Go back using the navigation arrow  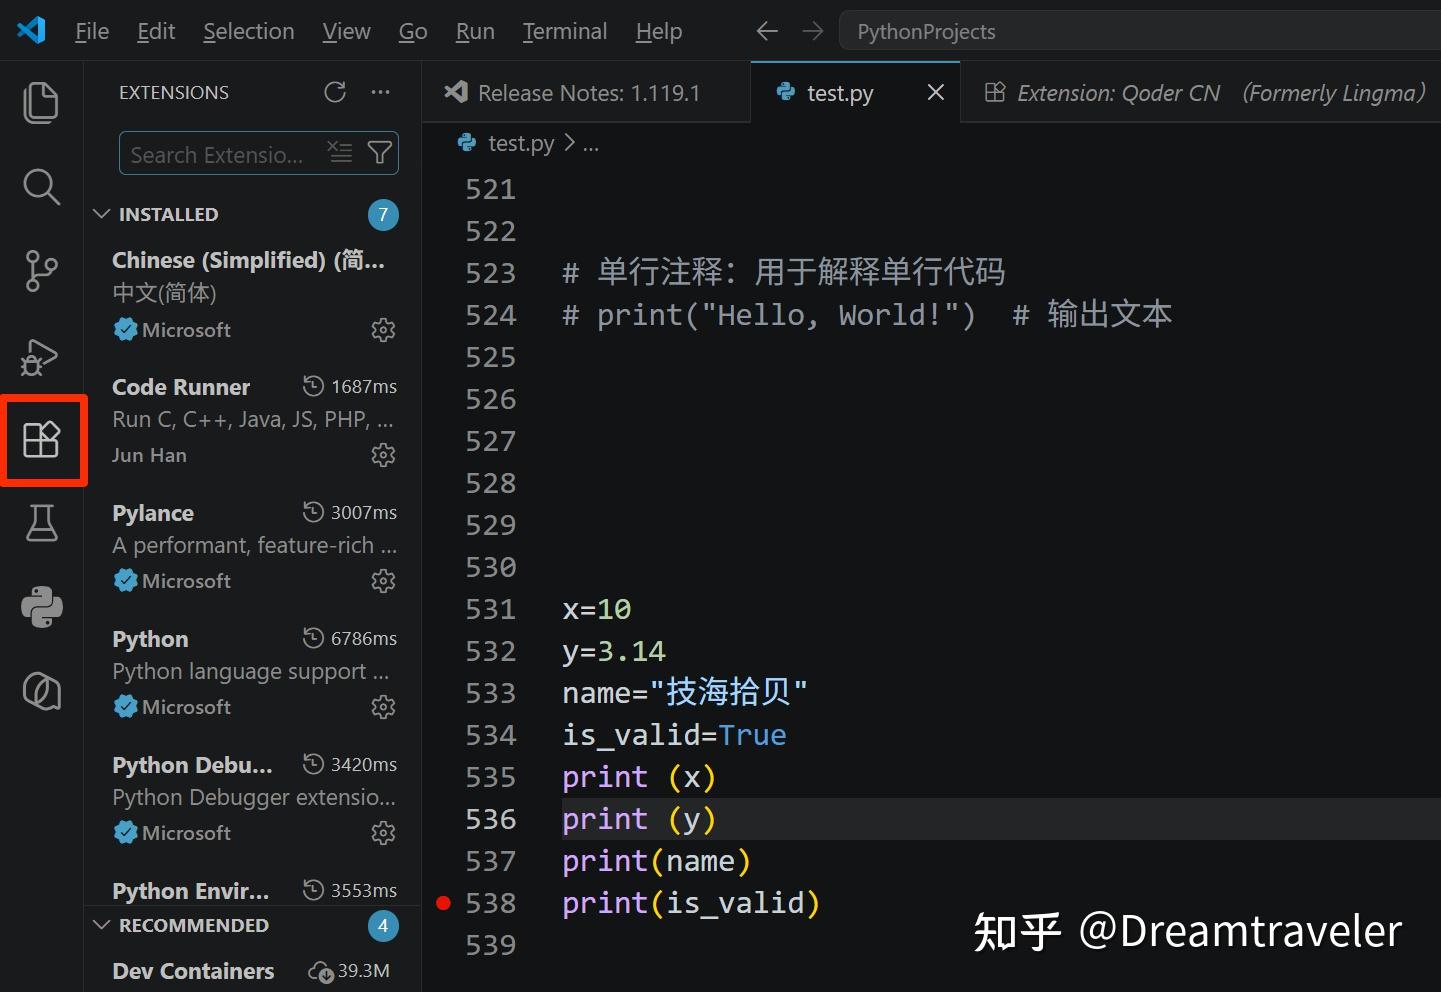click(767, 31)
